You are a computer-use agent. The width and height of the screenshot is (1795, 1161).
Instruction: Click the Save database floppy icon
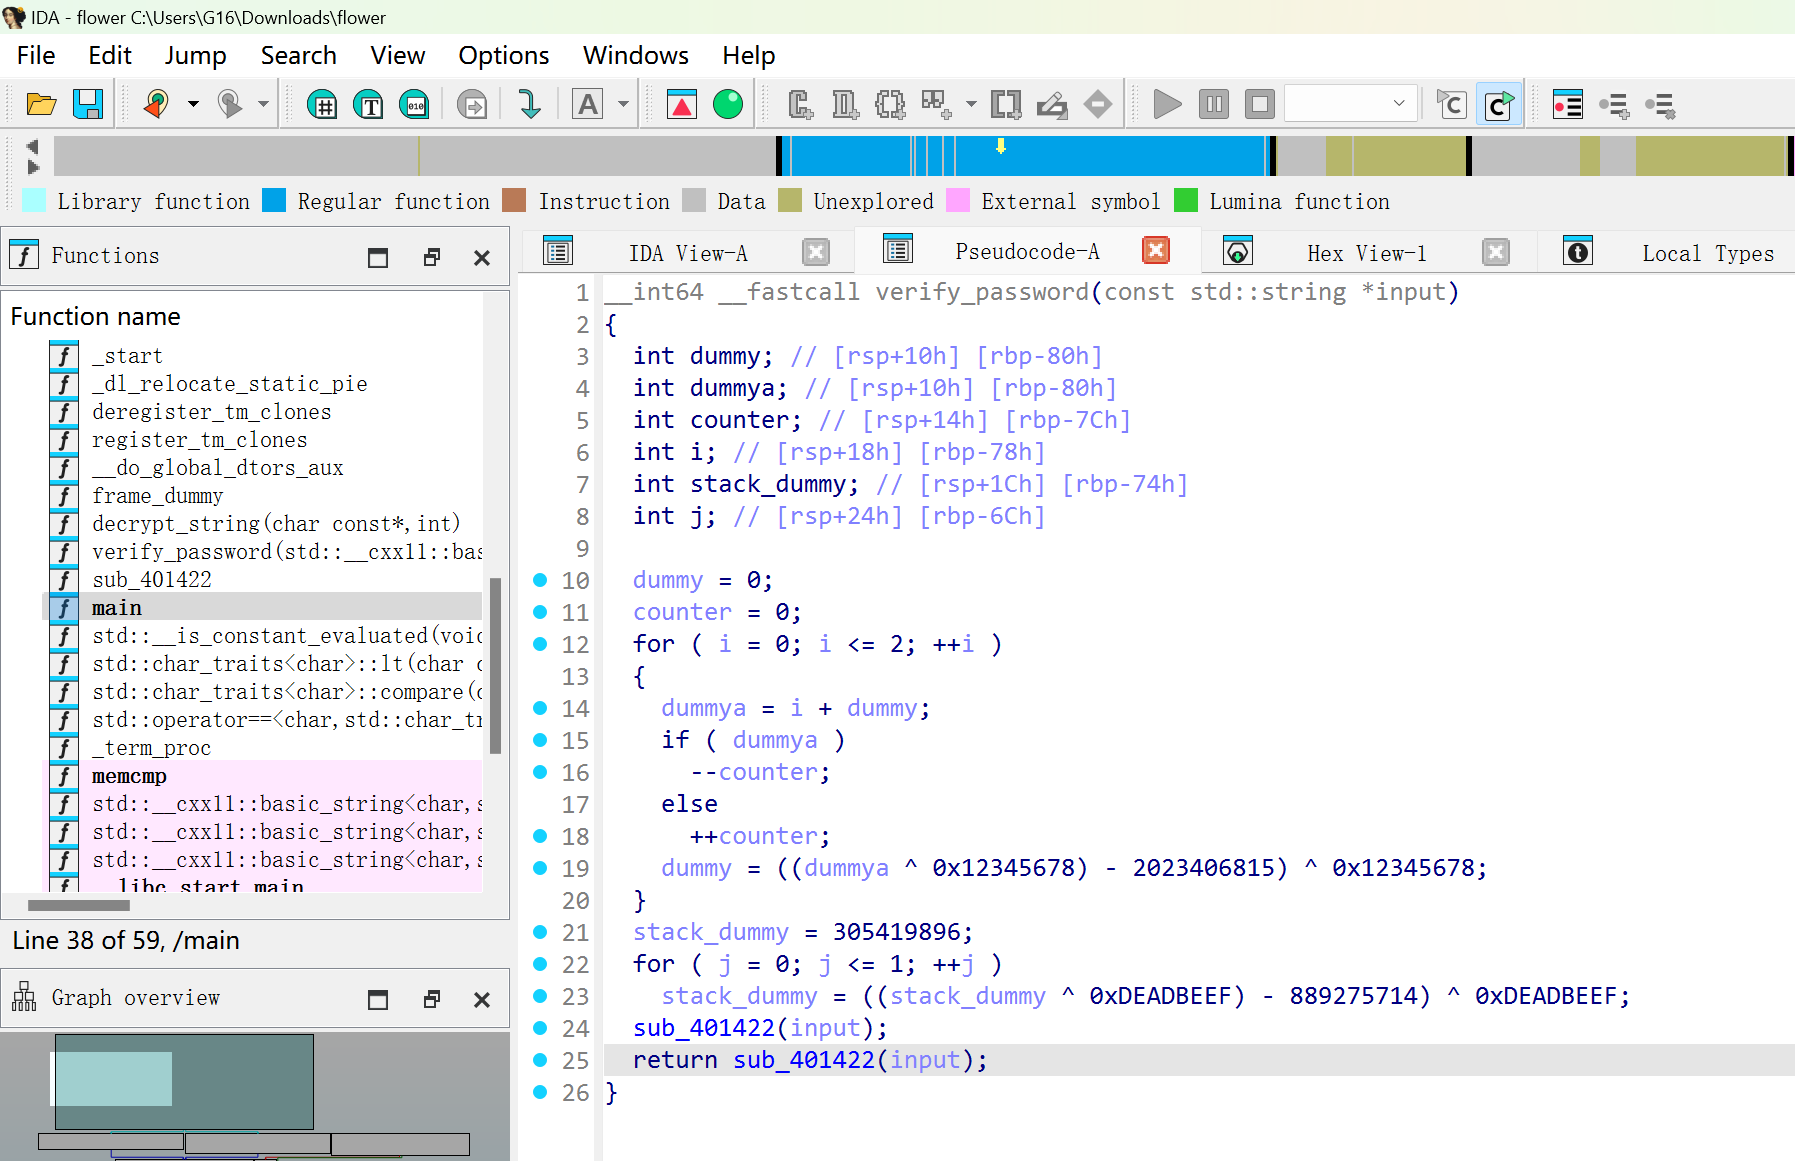(88, 104)
